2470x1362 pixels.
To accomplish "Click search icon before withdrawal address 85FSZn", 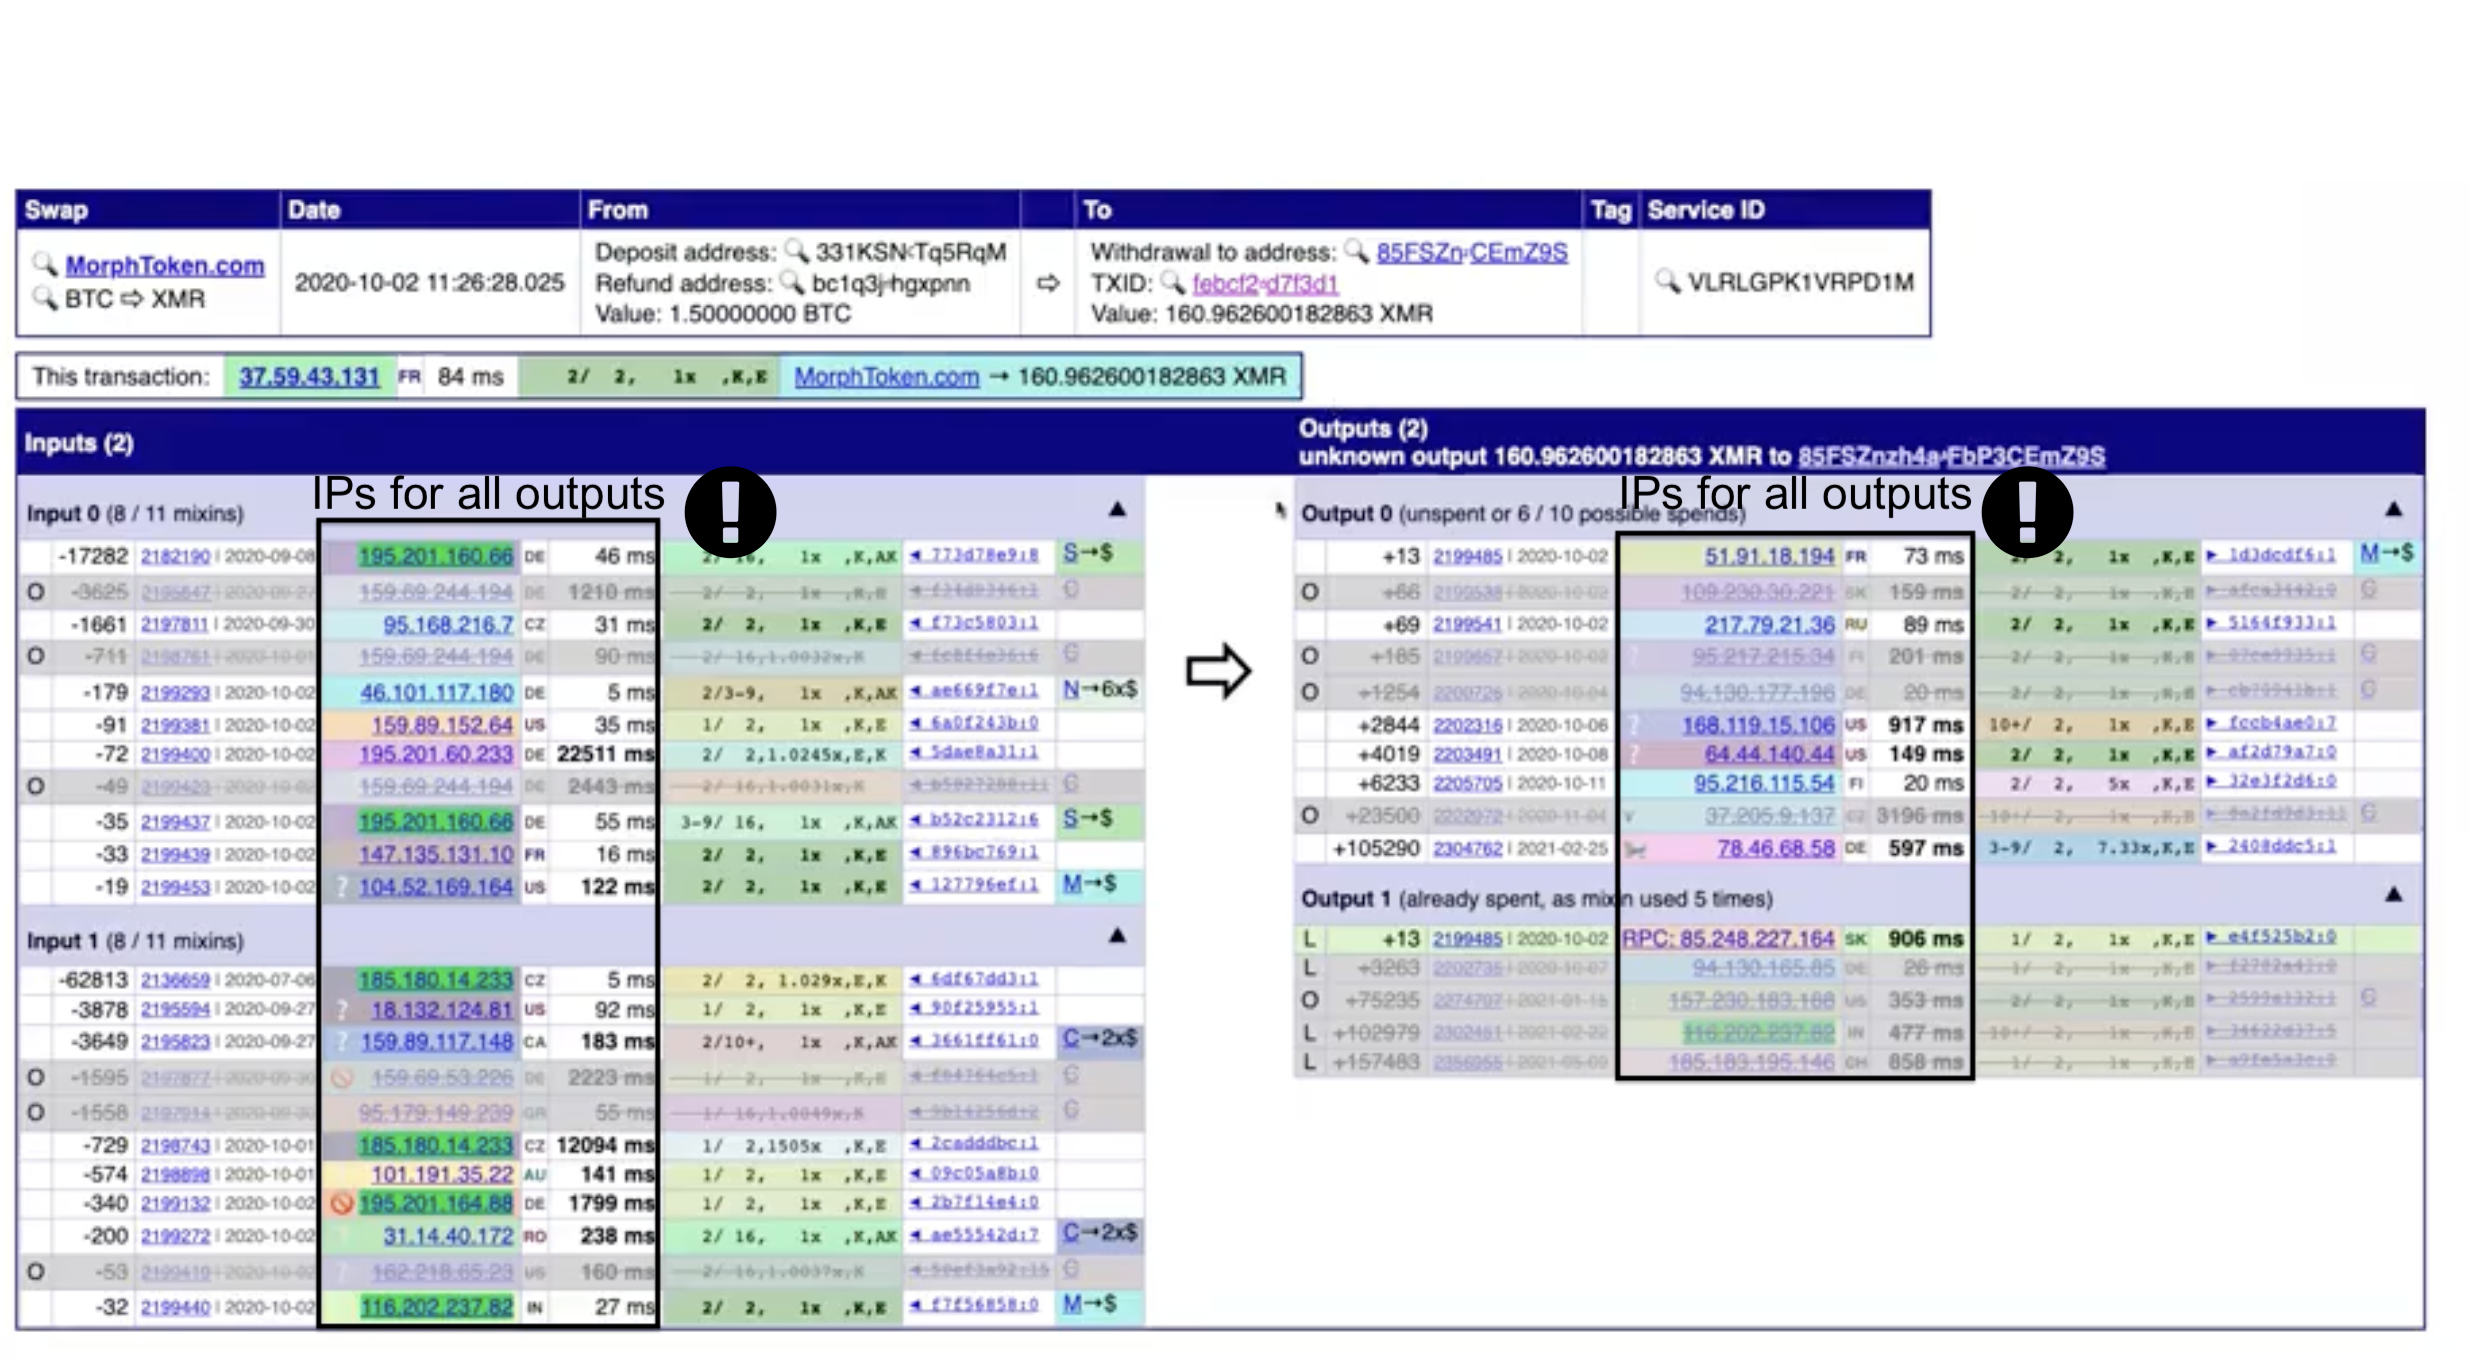I will pyautogui.click(x=1356, y=250).
